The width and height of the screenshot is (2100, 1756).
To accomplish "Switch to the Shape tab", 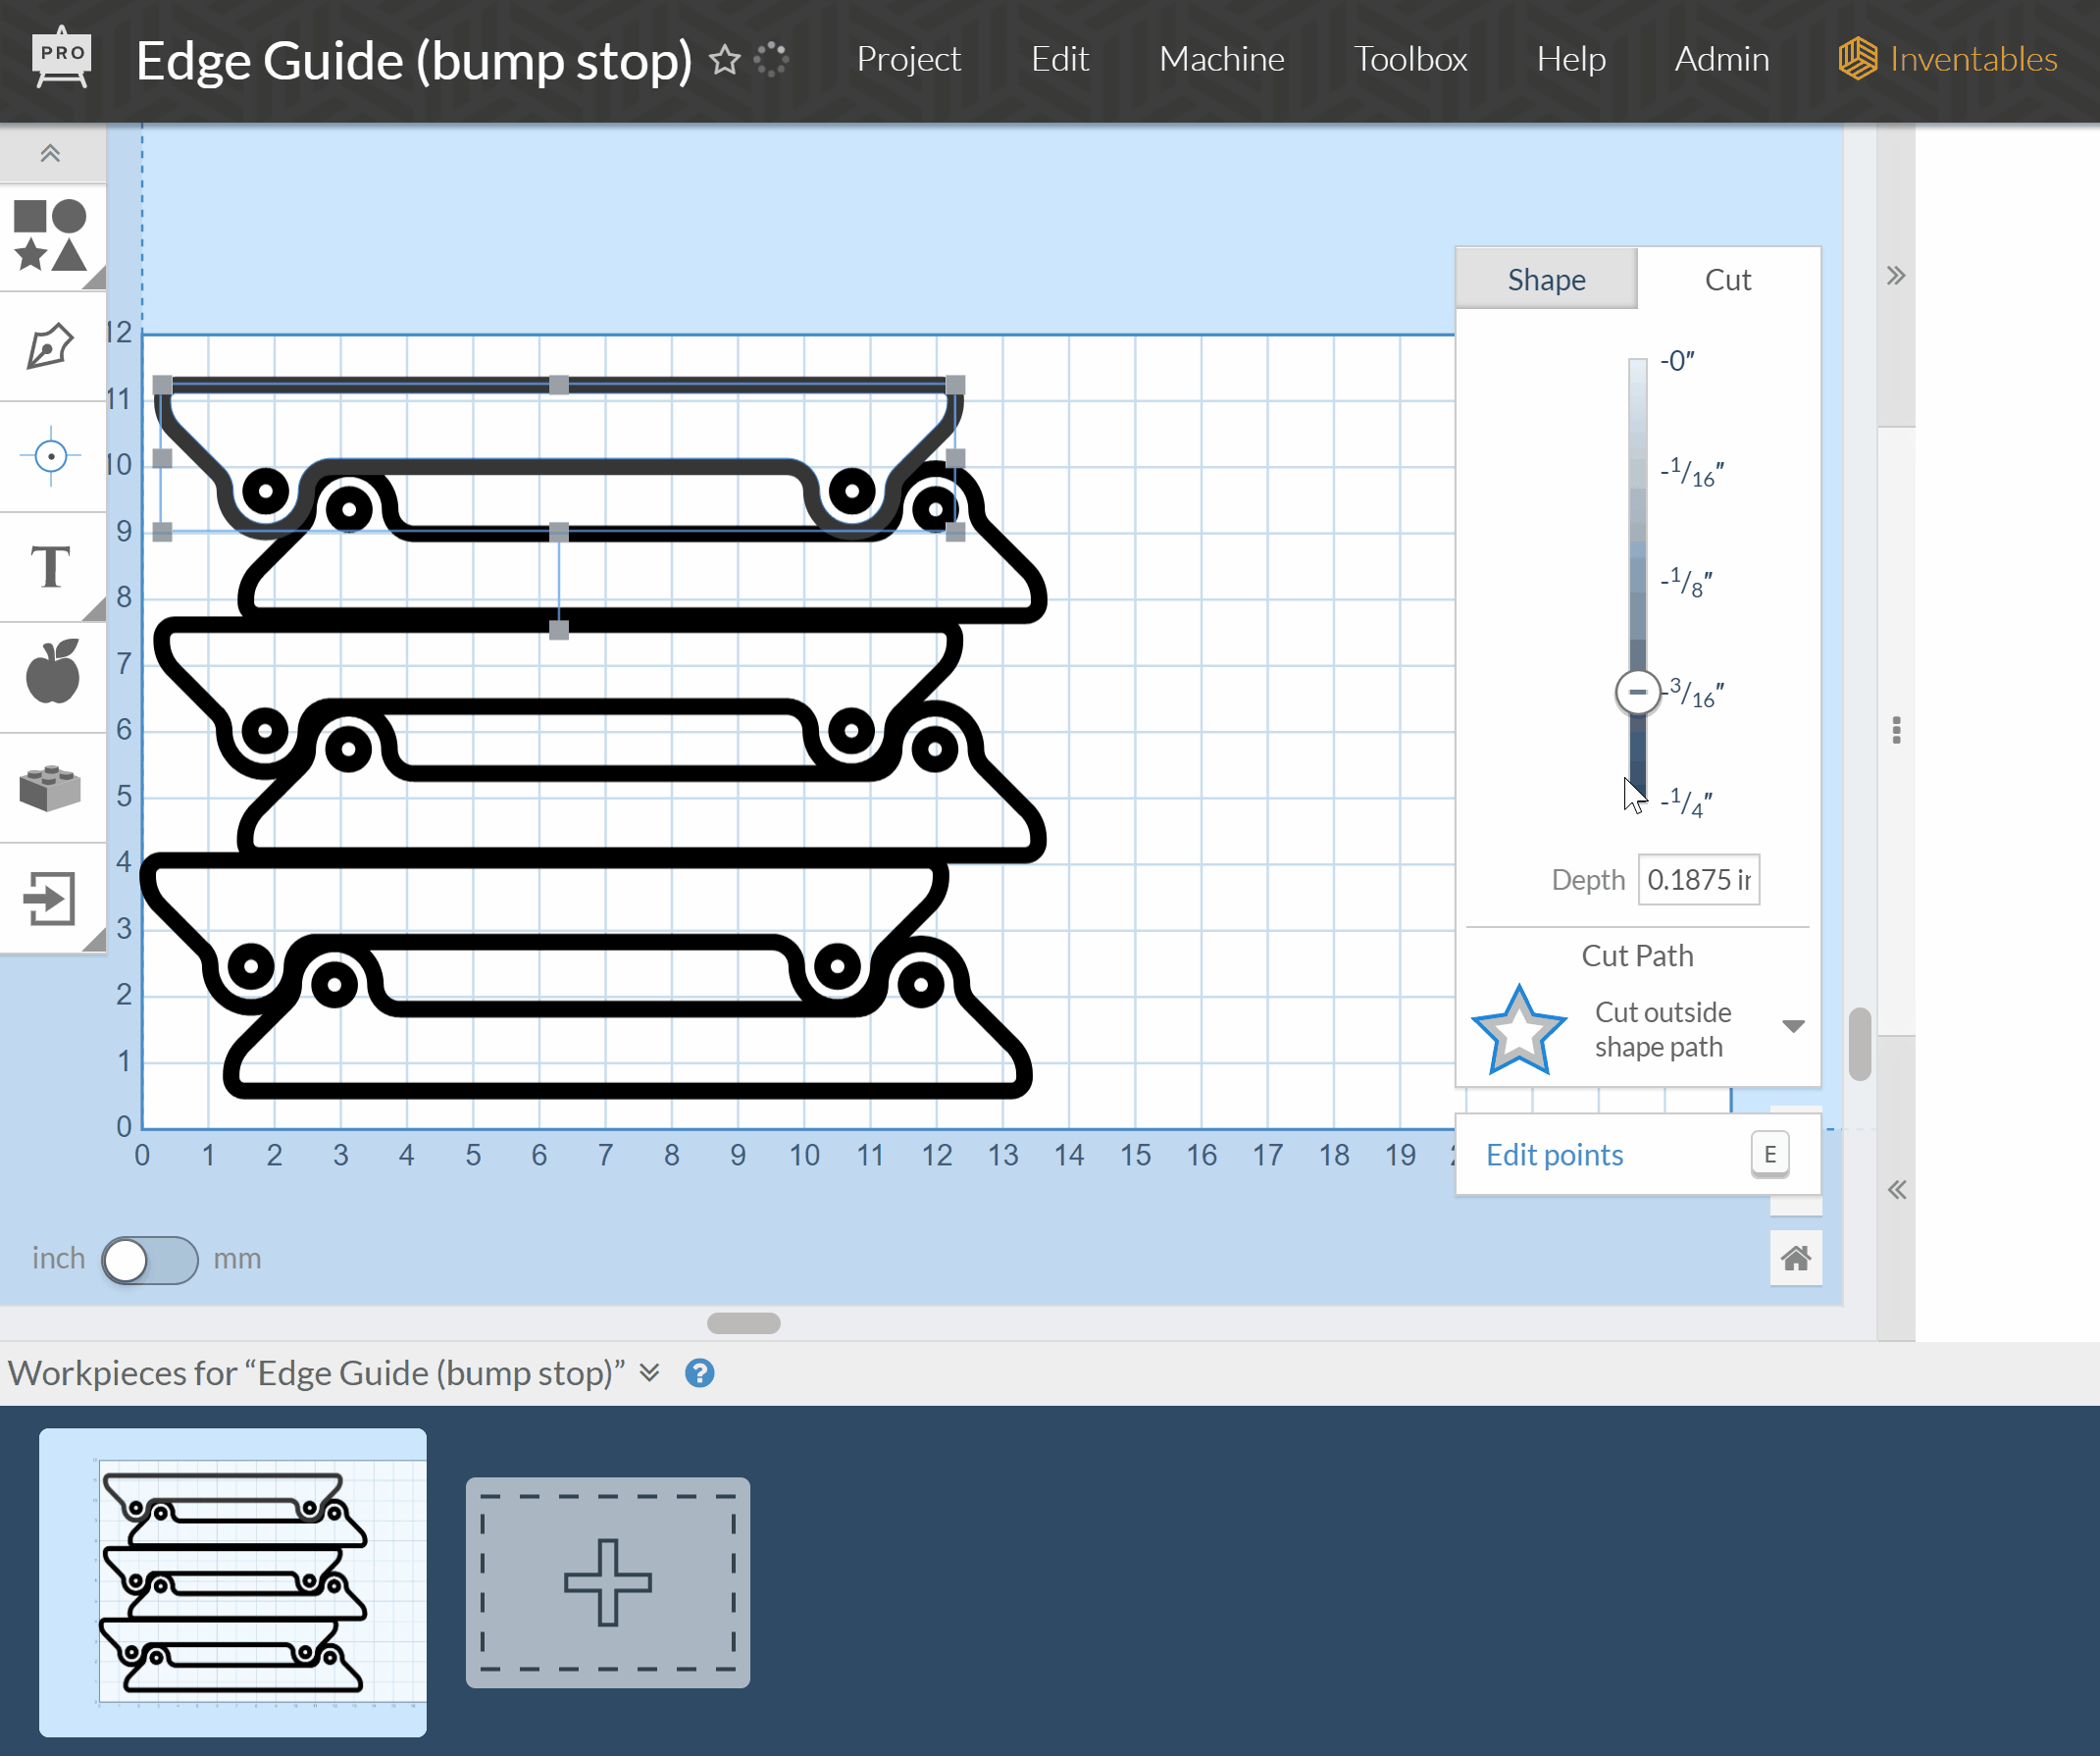I will point(1547,278).
